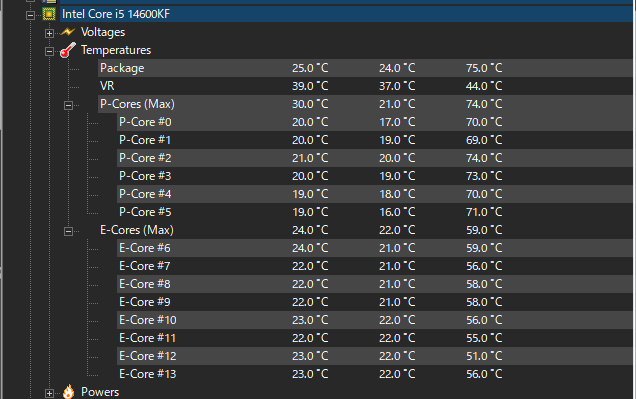This screenshot has height=399, width=636.
Task: Select the E-Core #6 row
Action: (x=375, y=248)
